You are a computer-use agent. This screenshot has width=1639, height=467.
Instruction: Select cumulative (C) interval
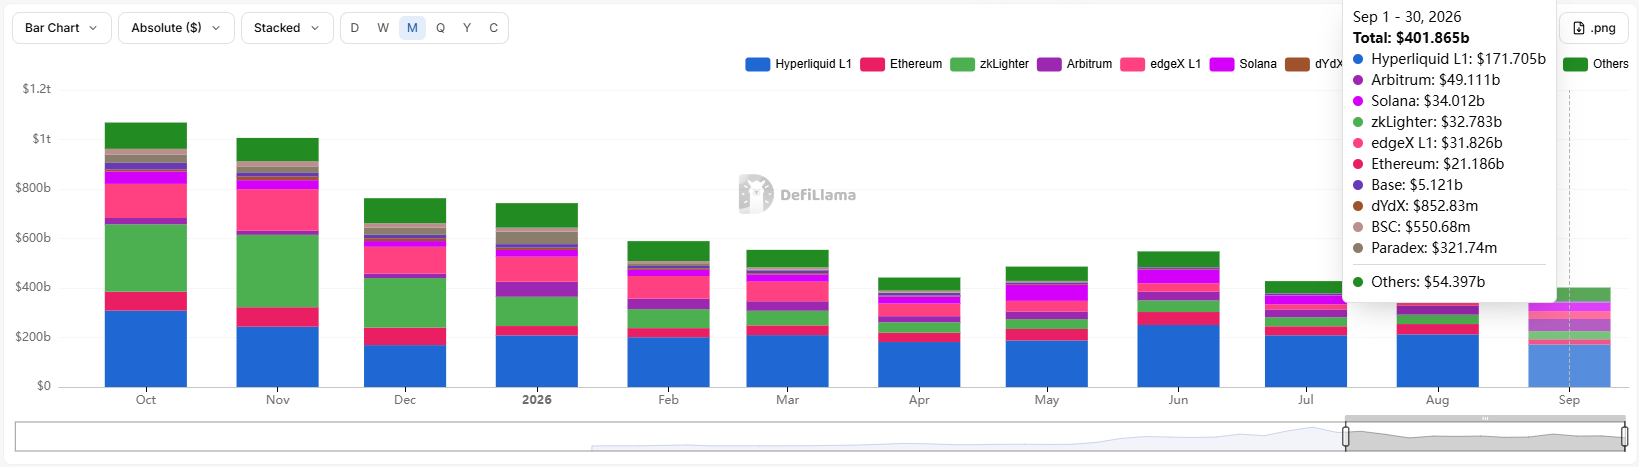tap(494, 28)
